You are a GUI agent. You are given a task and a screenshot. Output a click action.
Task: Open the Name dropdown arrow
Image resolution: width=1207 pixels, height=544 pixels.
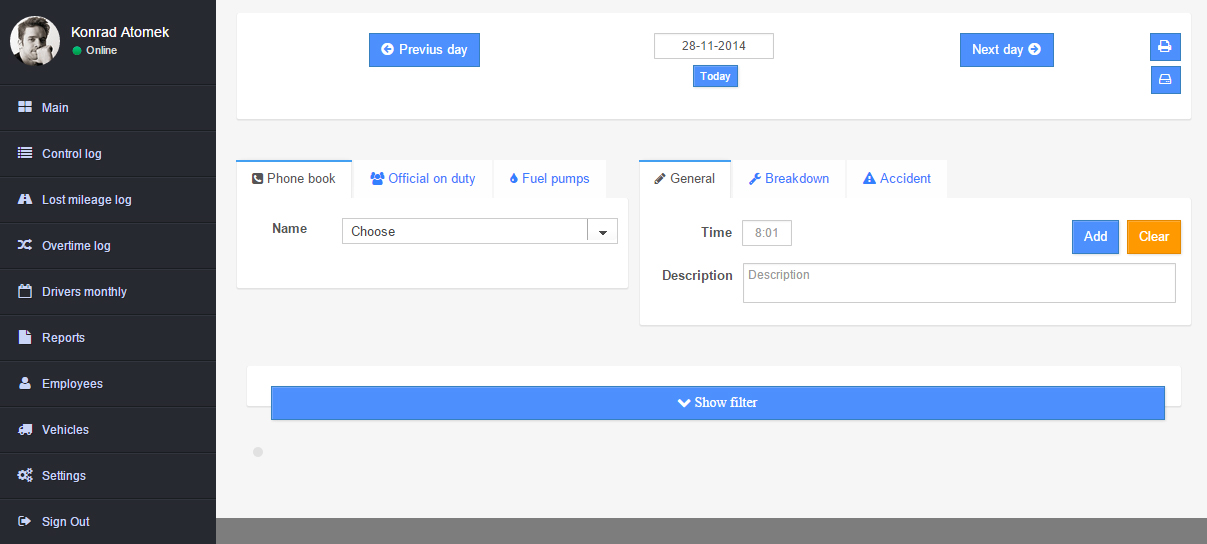click(602, 232)
